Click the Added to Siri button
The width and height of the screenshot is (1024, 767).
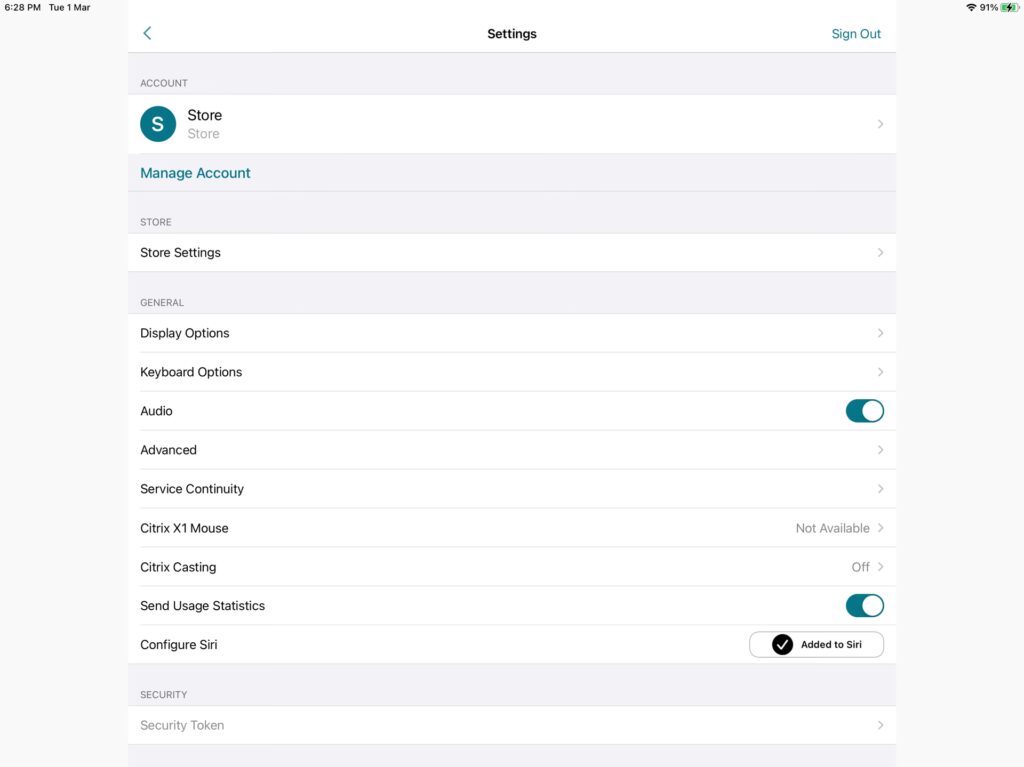(x=816, y=644)
